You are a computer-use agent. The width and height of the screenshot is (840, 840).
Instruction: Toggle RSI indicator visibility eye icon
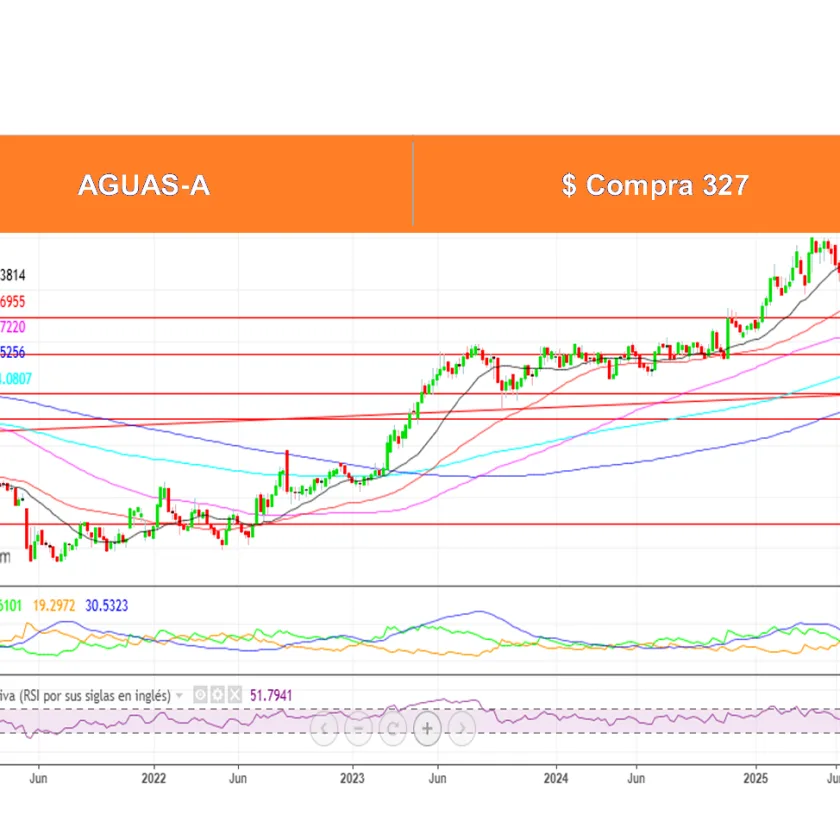200,695
